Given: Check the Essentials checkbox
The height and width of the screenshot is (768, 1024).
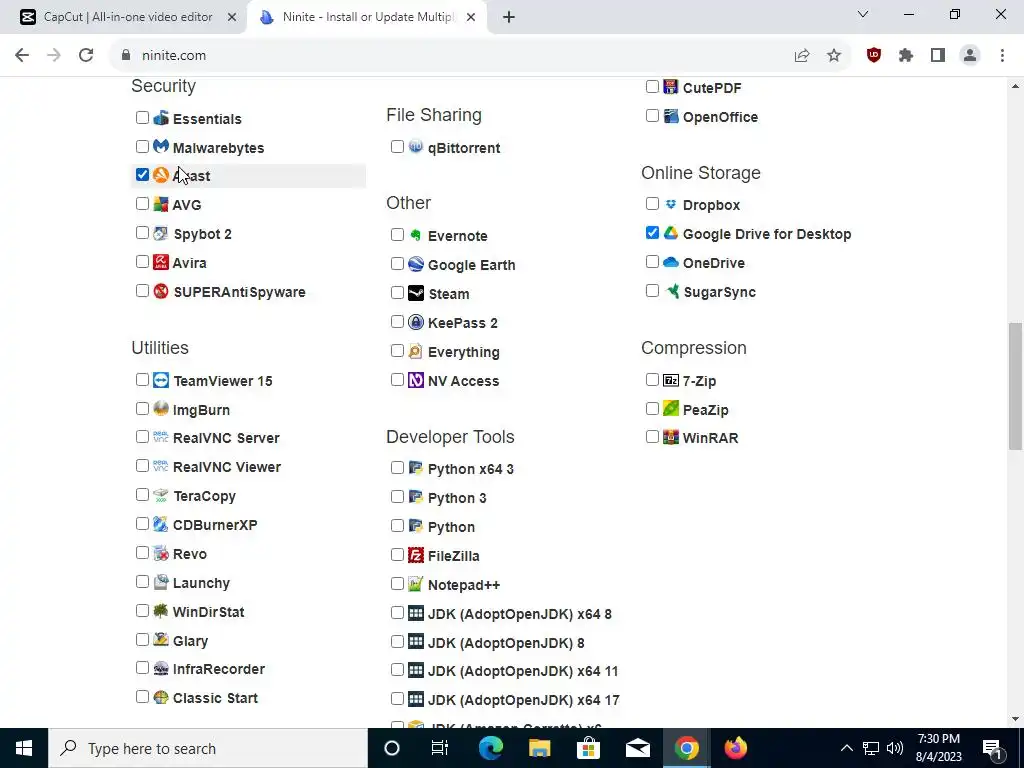Looking at the screenshot, I should [x=142, y=118].
